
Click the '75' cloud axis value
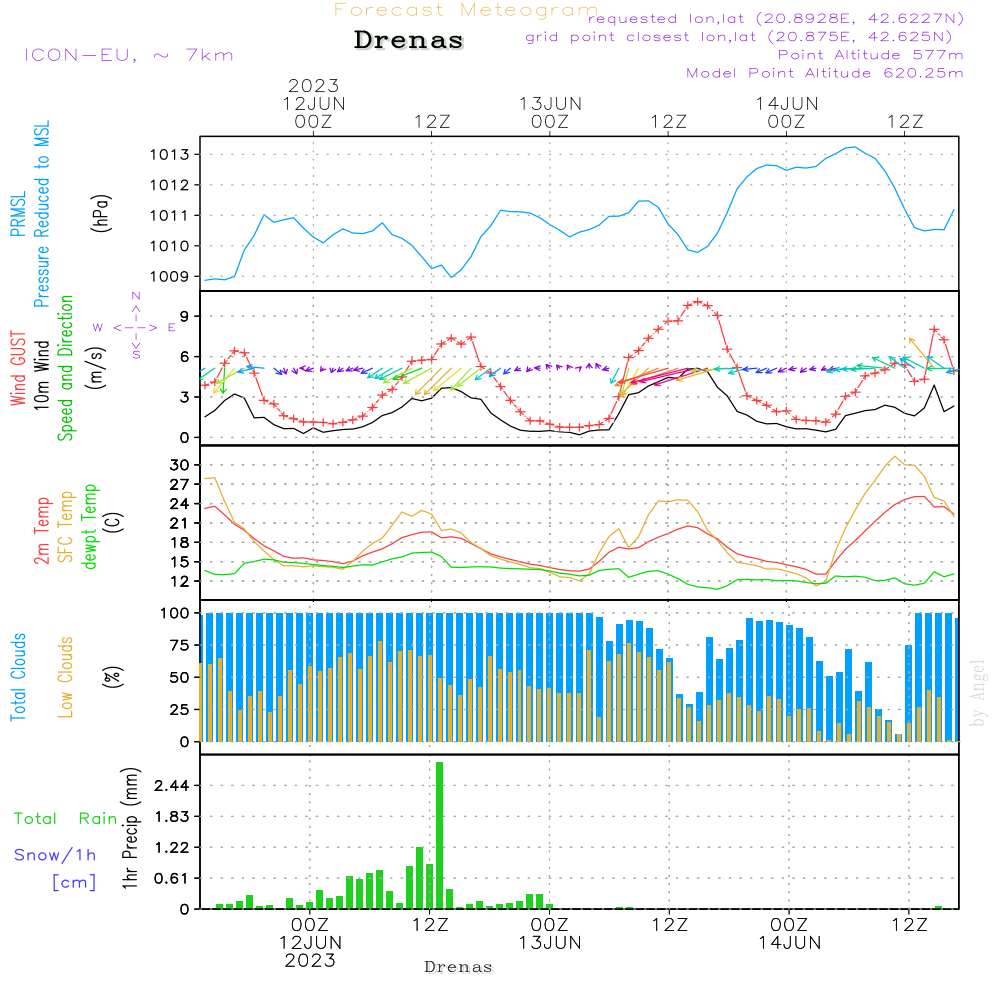[180, 645]
